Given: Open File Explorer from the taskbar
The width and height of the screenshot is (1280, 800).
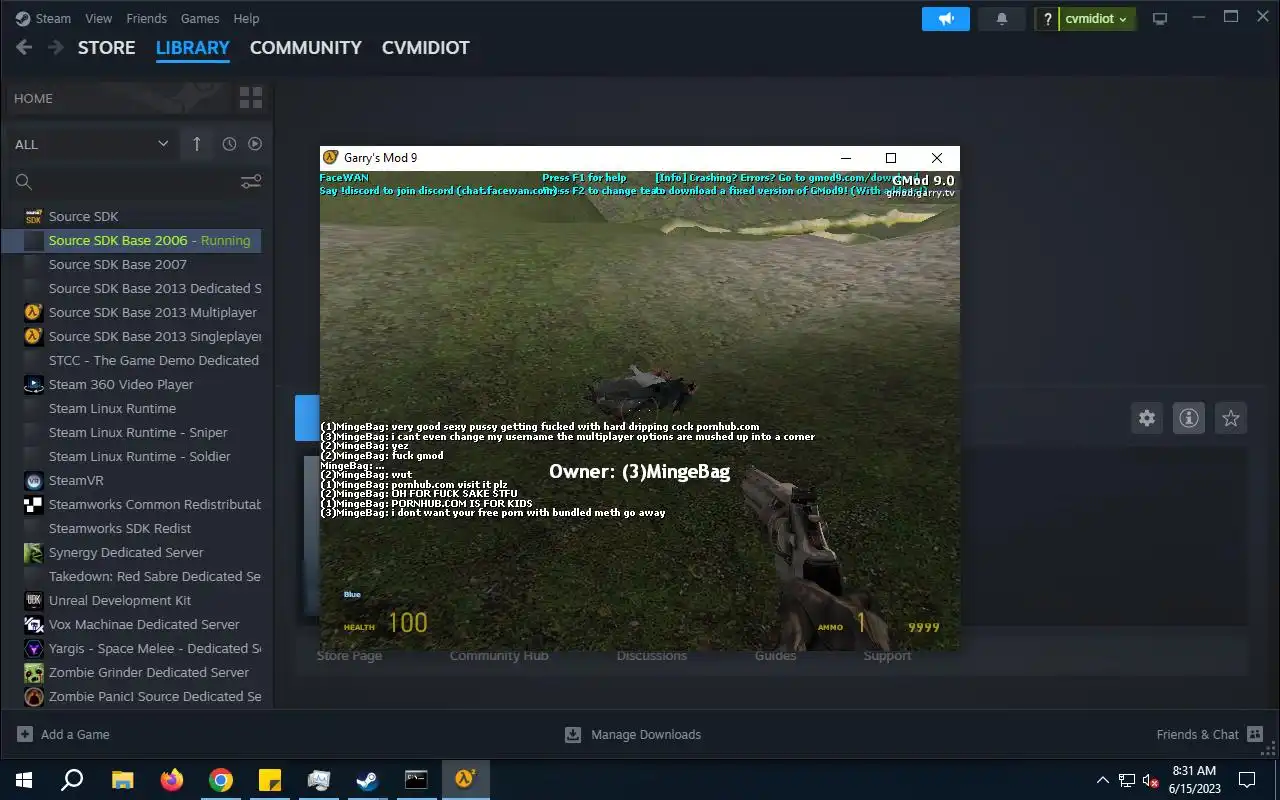Looking at the screenshot, I should click(x=122, y=780).
